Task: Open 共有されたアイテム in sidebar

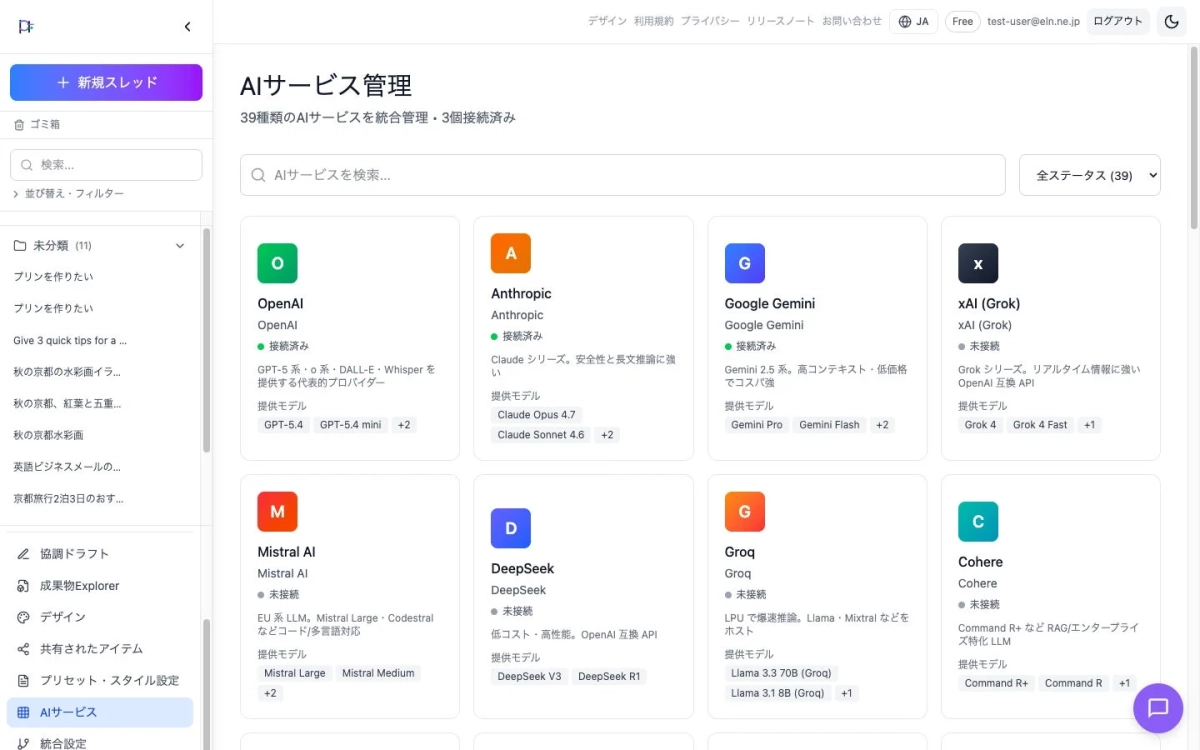Action: (x=100, y=649)
